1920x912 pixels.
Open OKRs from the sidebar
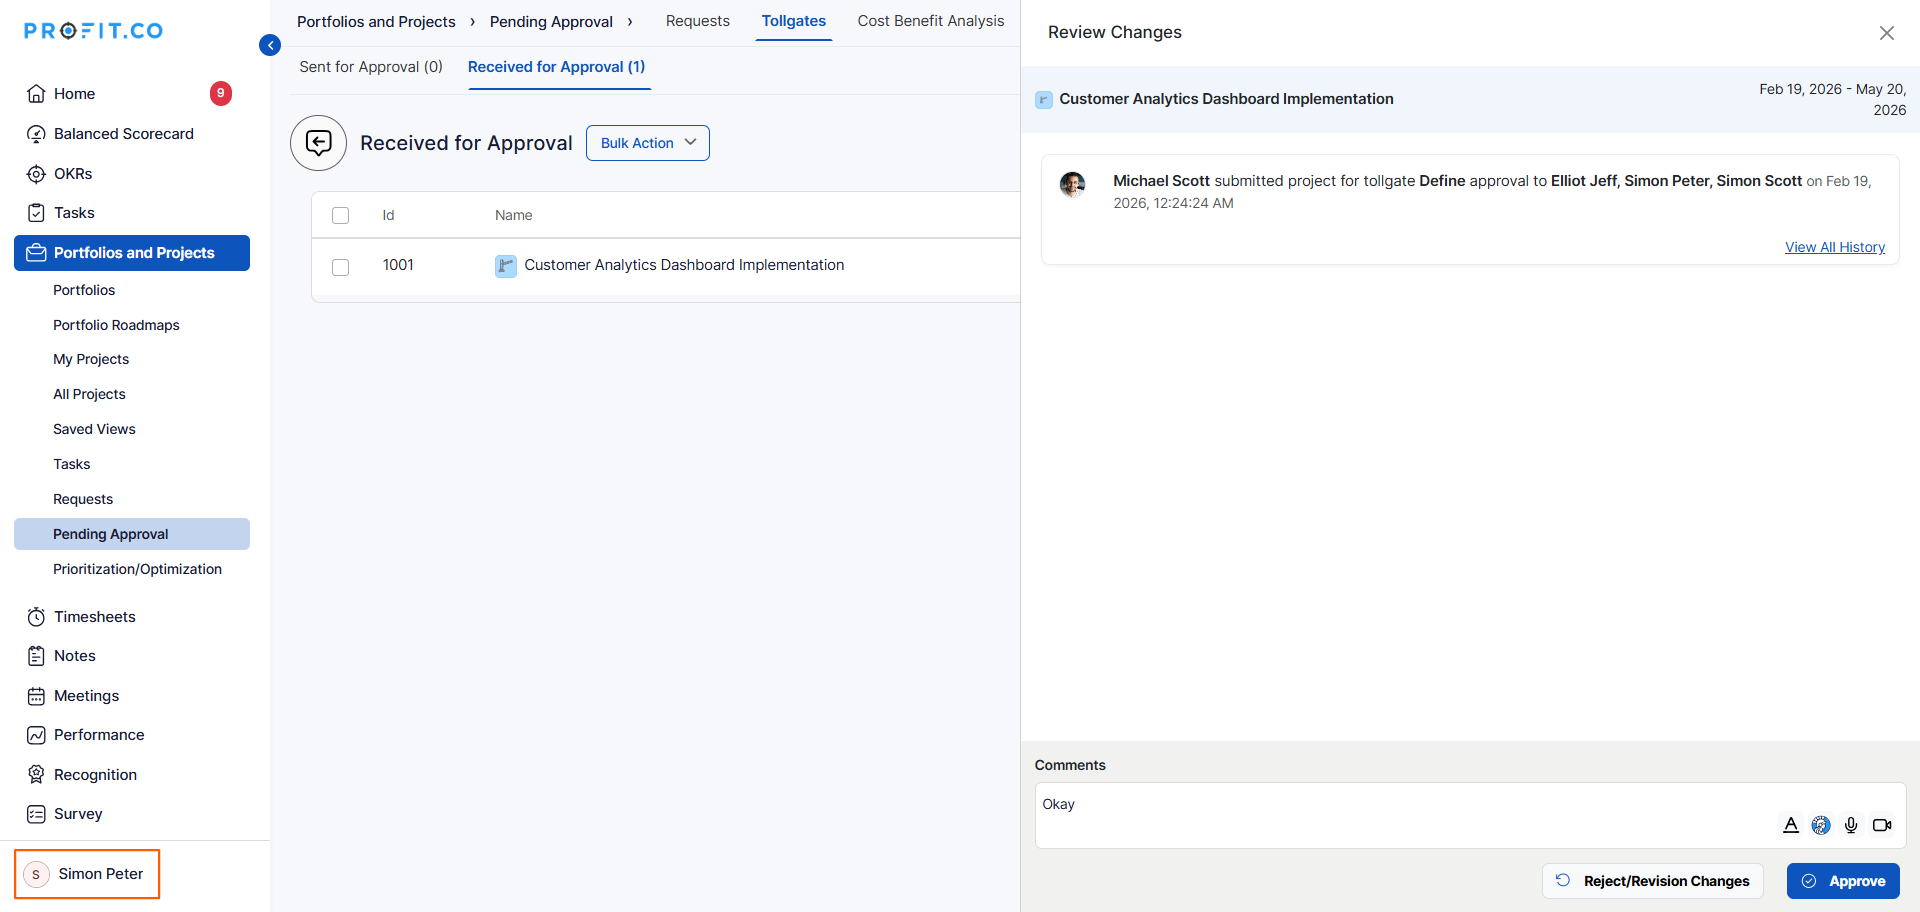pyautogui.click(x=73, y=174)
